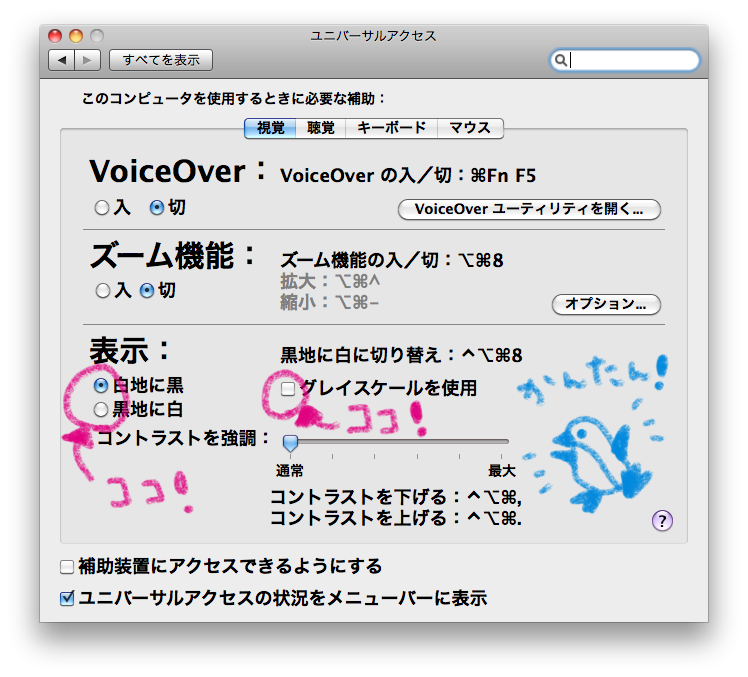748x677 pixels.
Task: Open zoom オプション button
Action: 606,304
